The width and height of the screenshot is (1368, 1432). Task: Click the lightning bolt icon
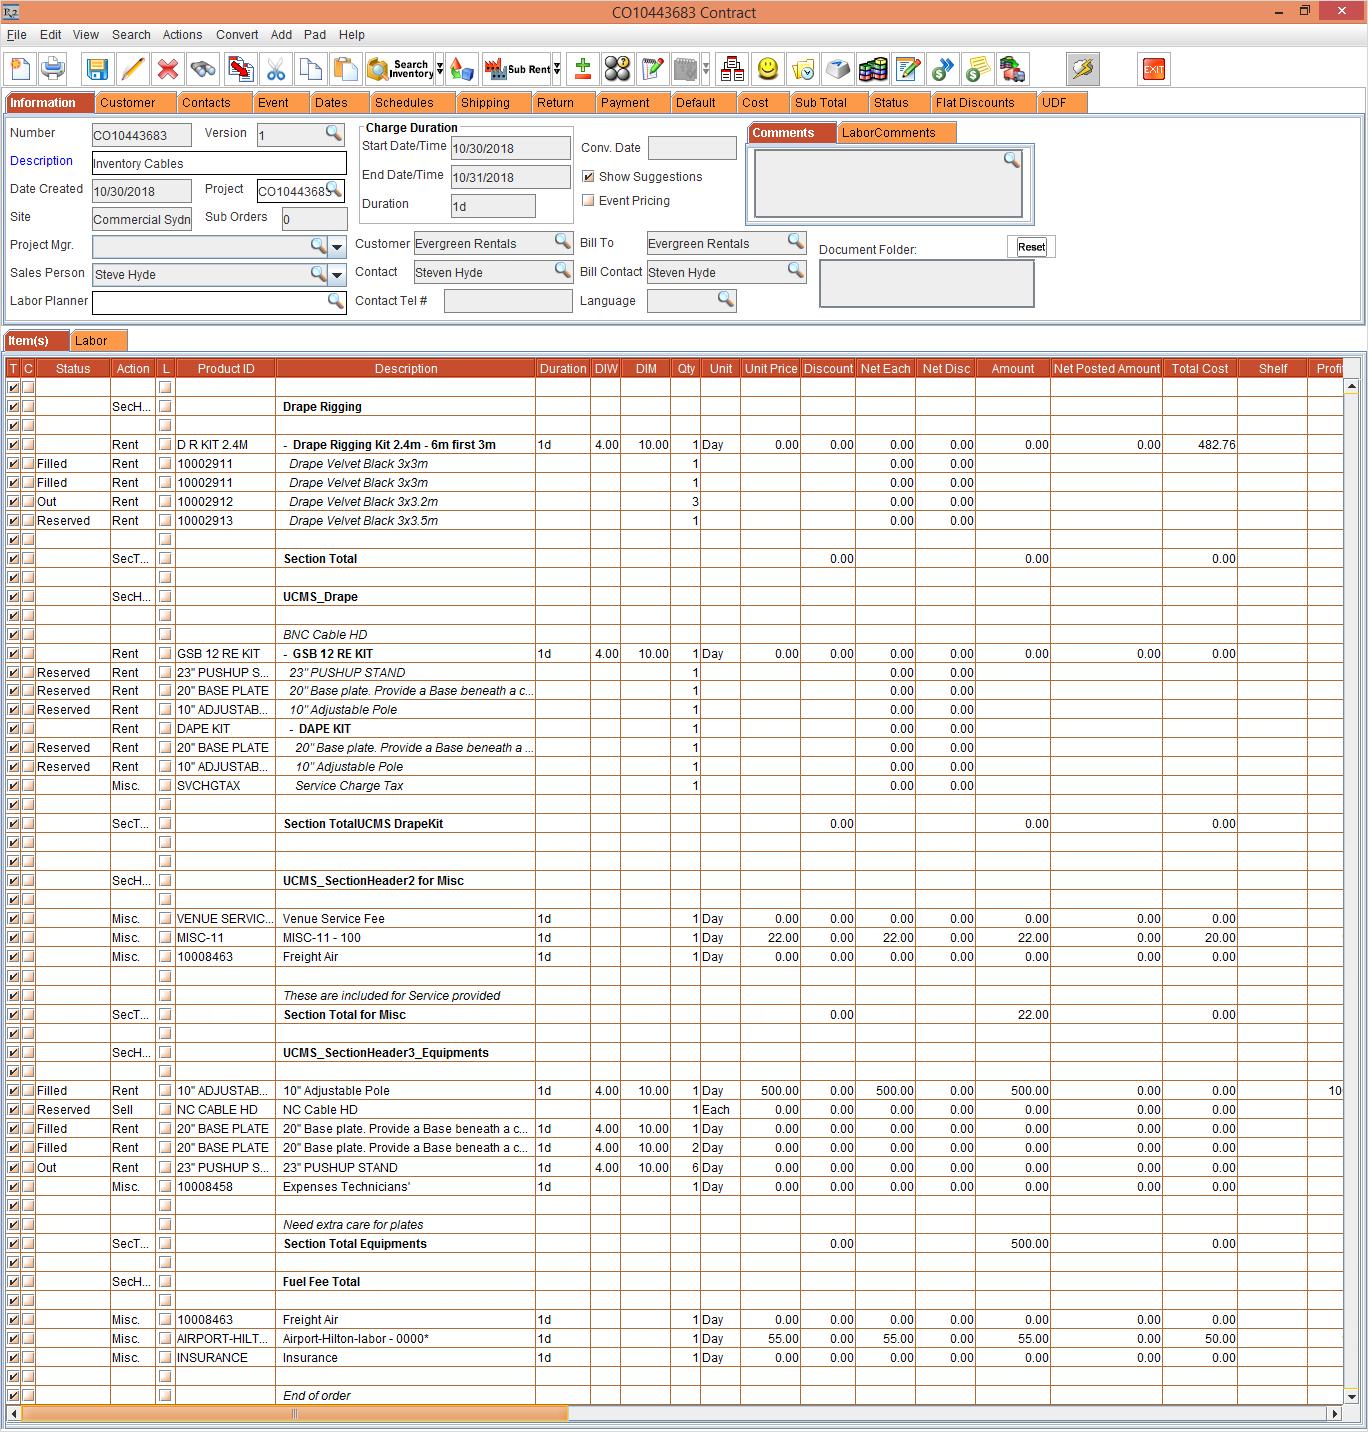(x=1081, y=69)
